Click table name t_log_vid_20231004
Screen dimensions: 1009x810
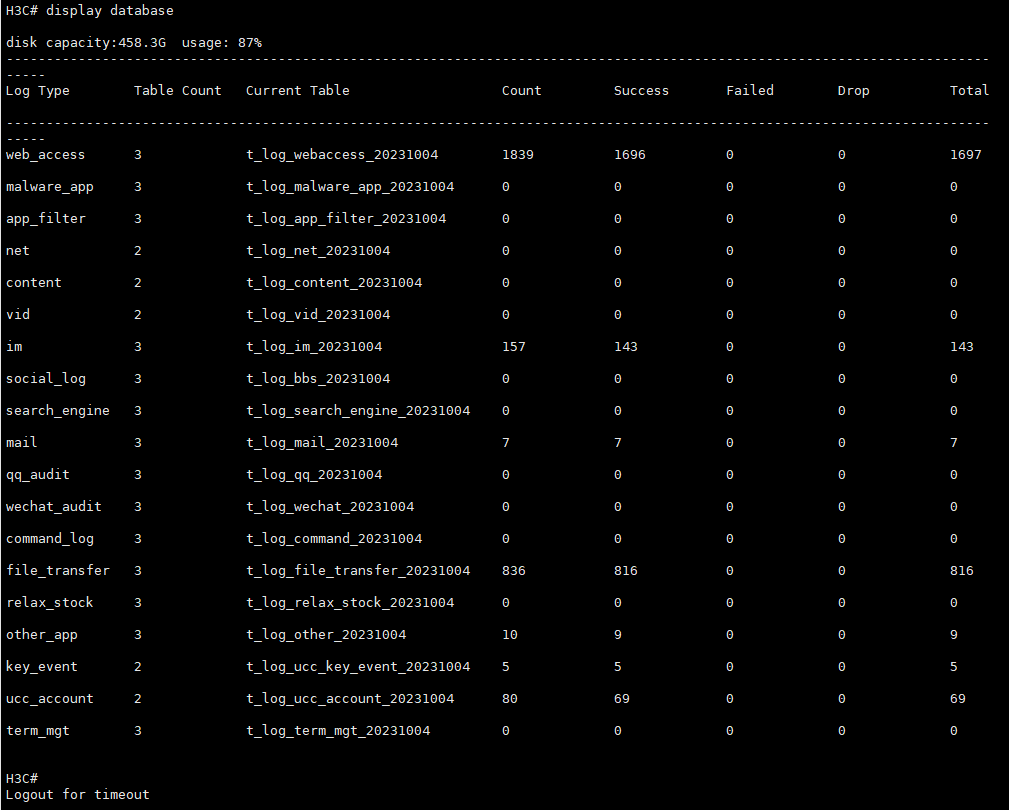[318, 315]
